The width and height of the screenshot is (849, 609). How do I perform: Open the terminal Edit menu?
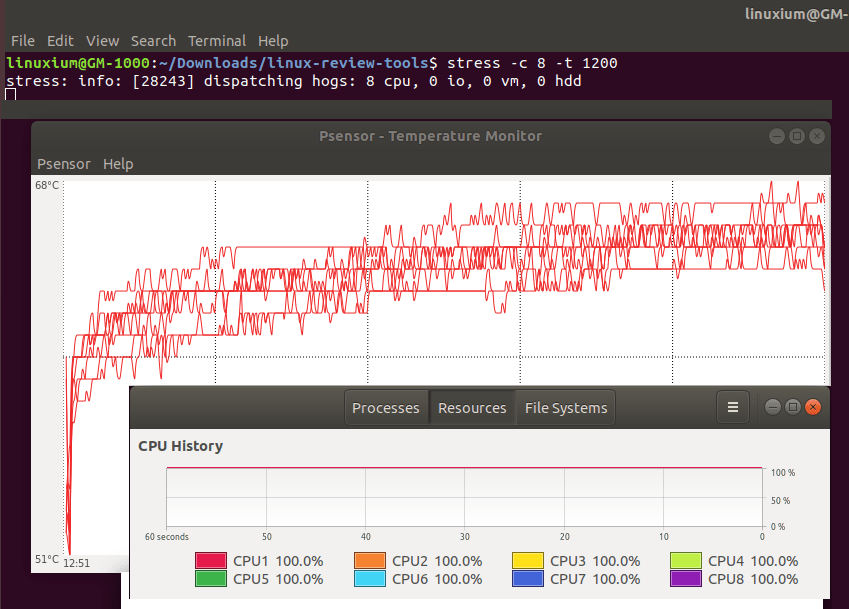click(x=60, y=41)
